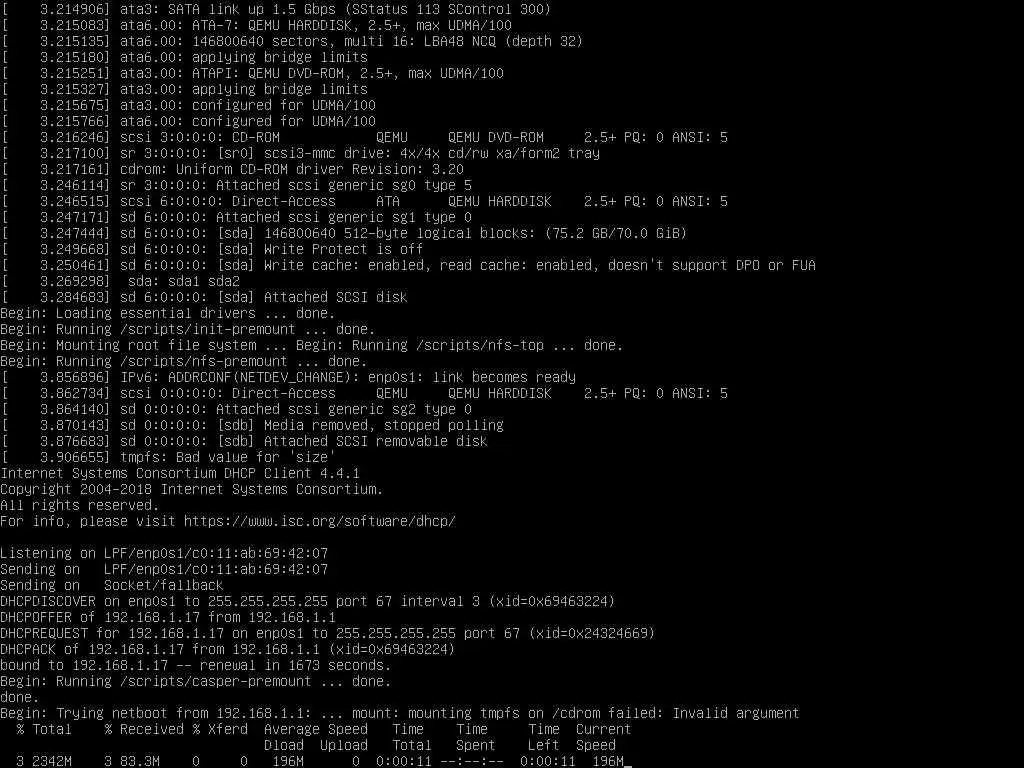This screenshot has height=768, width=1024.
Task: Click the 83.3M received value
Action: tap(140, 761)
